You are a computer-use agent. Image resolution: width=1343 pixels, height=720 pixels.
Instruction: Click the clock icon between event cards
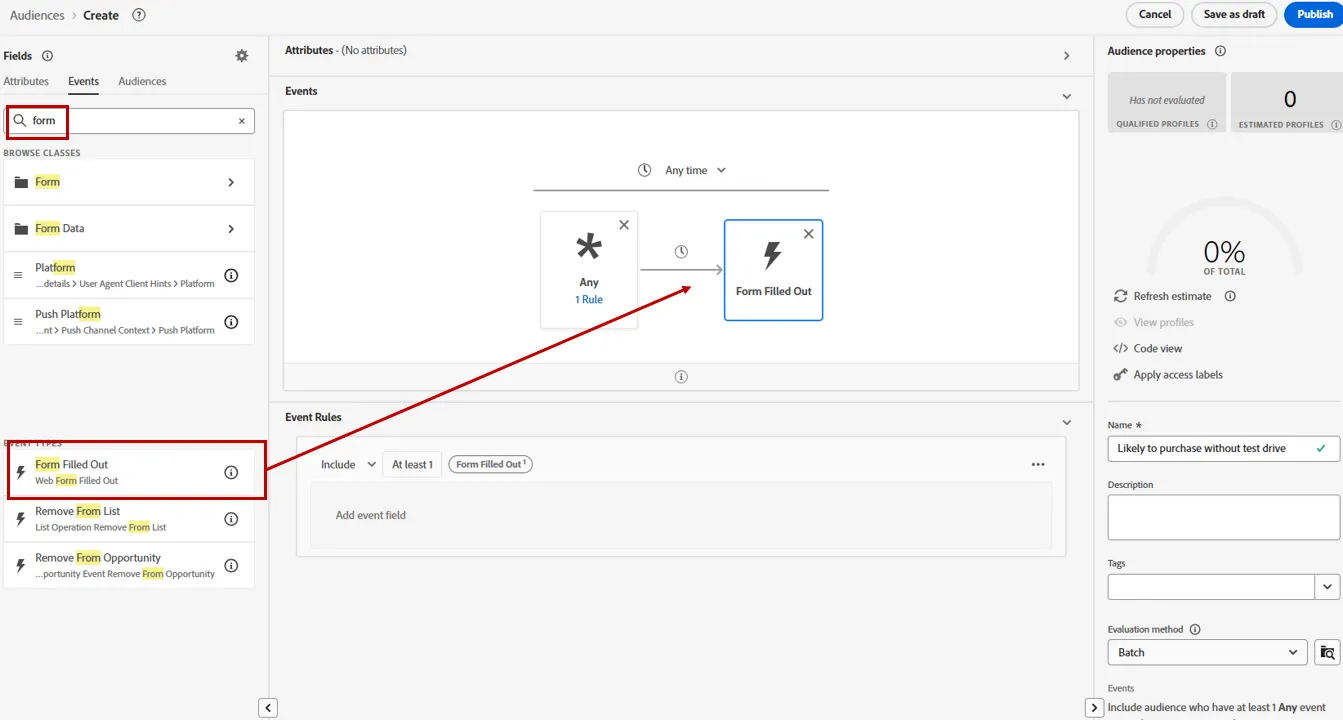(x=681, y=252)
